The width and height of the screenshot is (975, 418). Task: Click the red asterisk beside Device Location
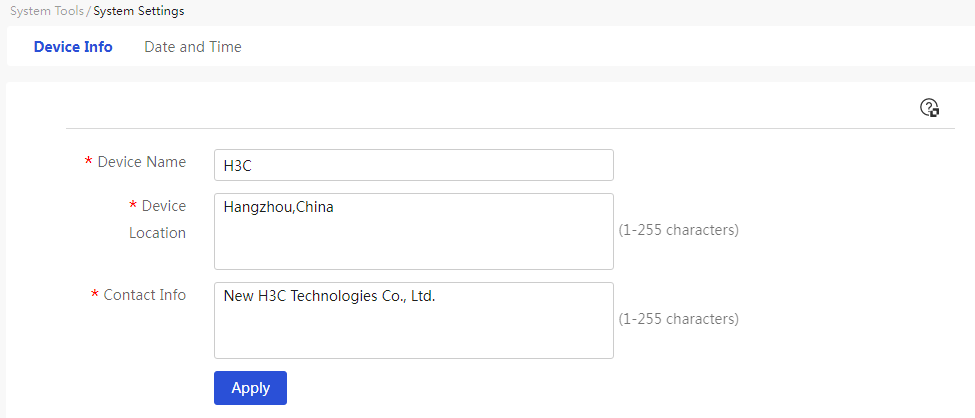[132, 205]
